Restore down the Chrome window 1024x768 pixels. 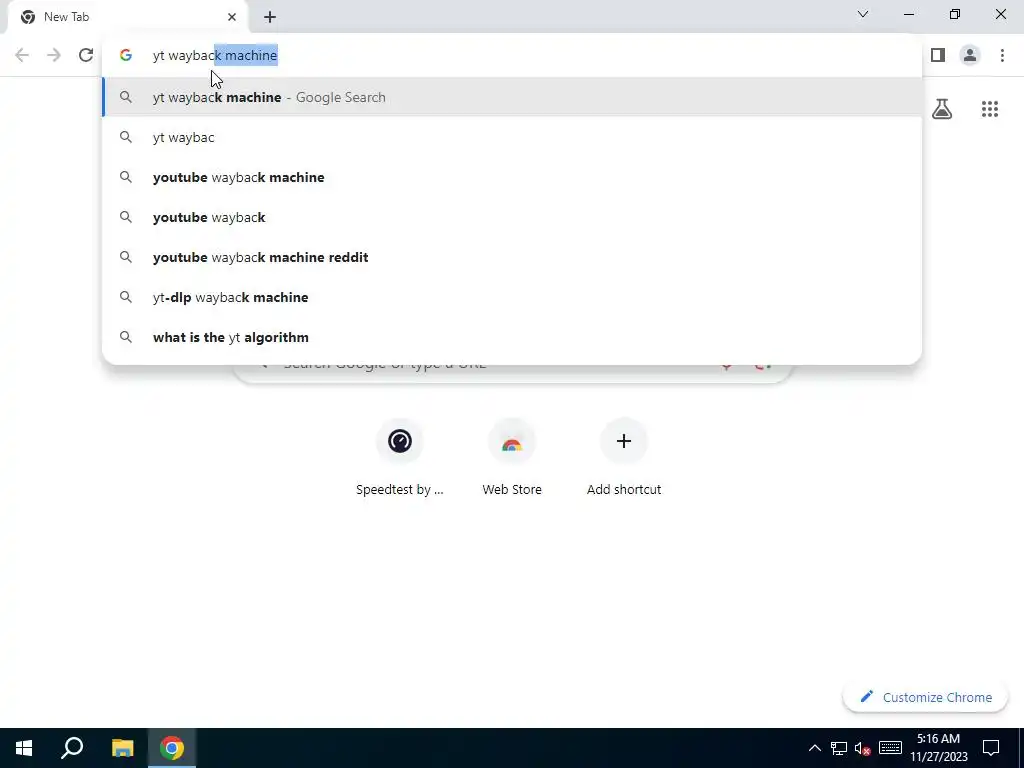pyautogui.click(x=954, y=14)
